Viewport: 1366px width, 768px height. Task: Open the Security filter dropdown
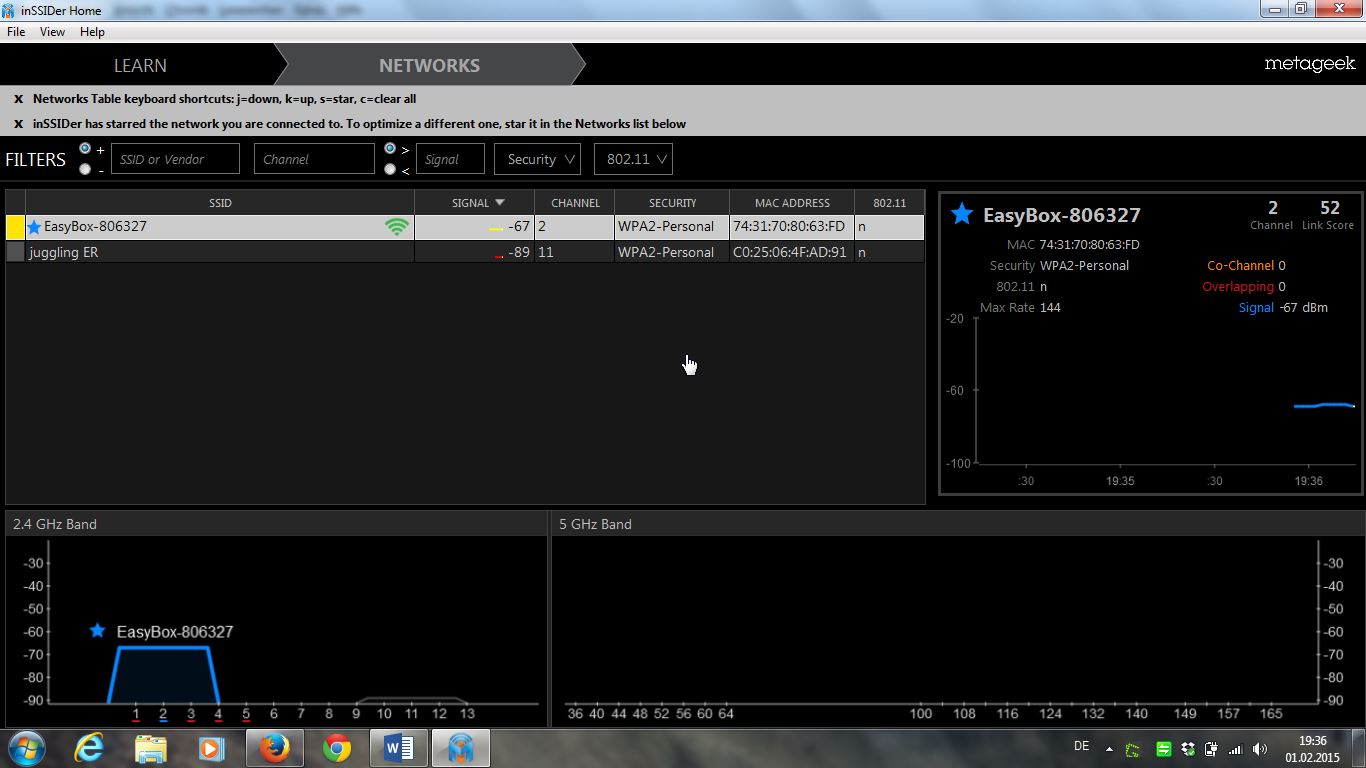(538, 159)
